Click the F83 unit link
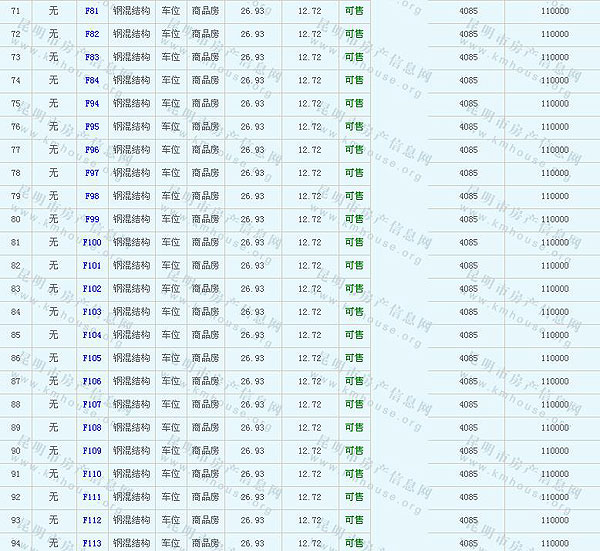The image size is (600, 551). click(x=91, y=57)
